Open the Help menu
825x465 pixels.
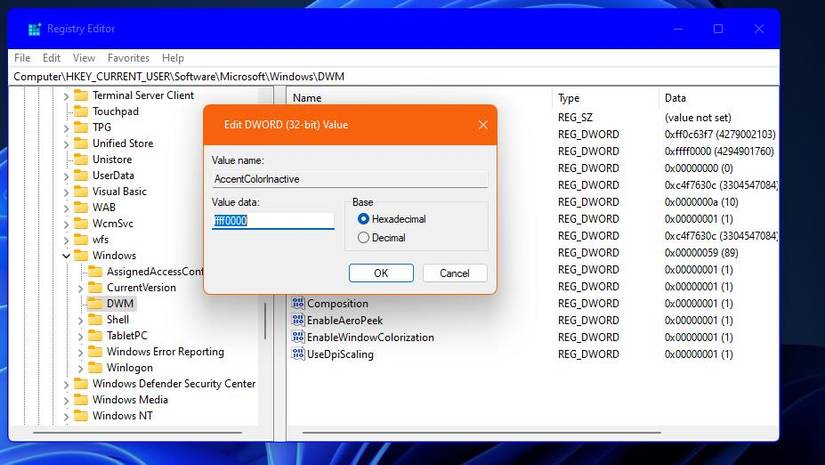(x=173, y=58)
